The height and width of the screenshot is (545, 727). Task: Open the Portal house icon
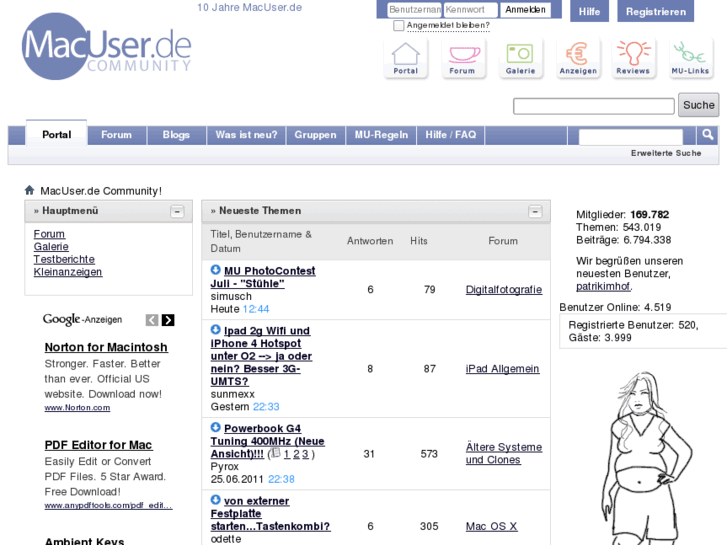coord(405,56)
